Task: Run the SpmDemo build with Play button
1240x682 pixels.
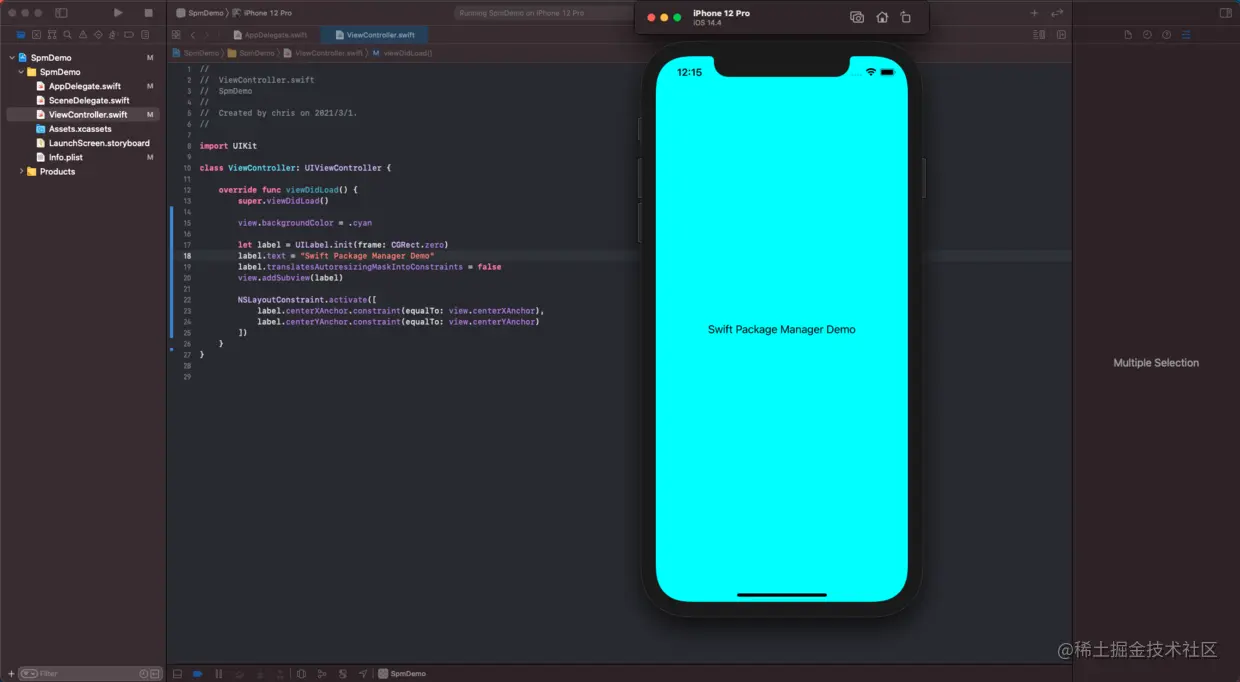Action: tap(118, 13)
